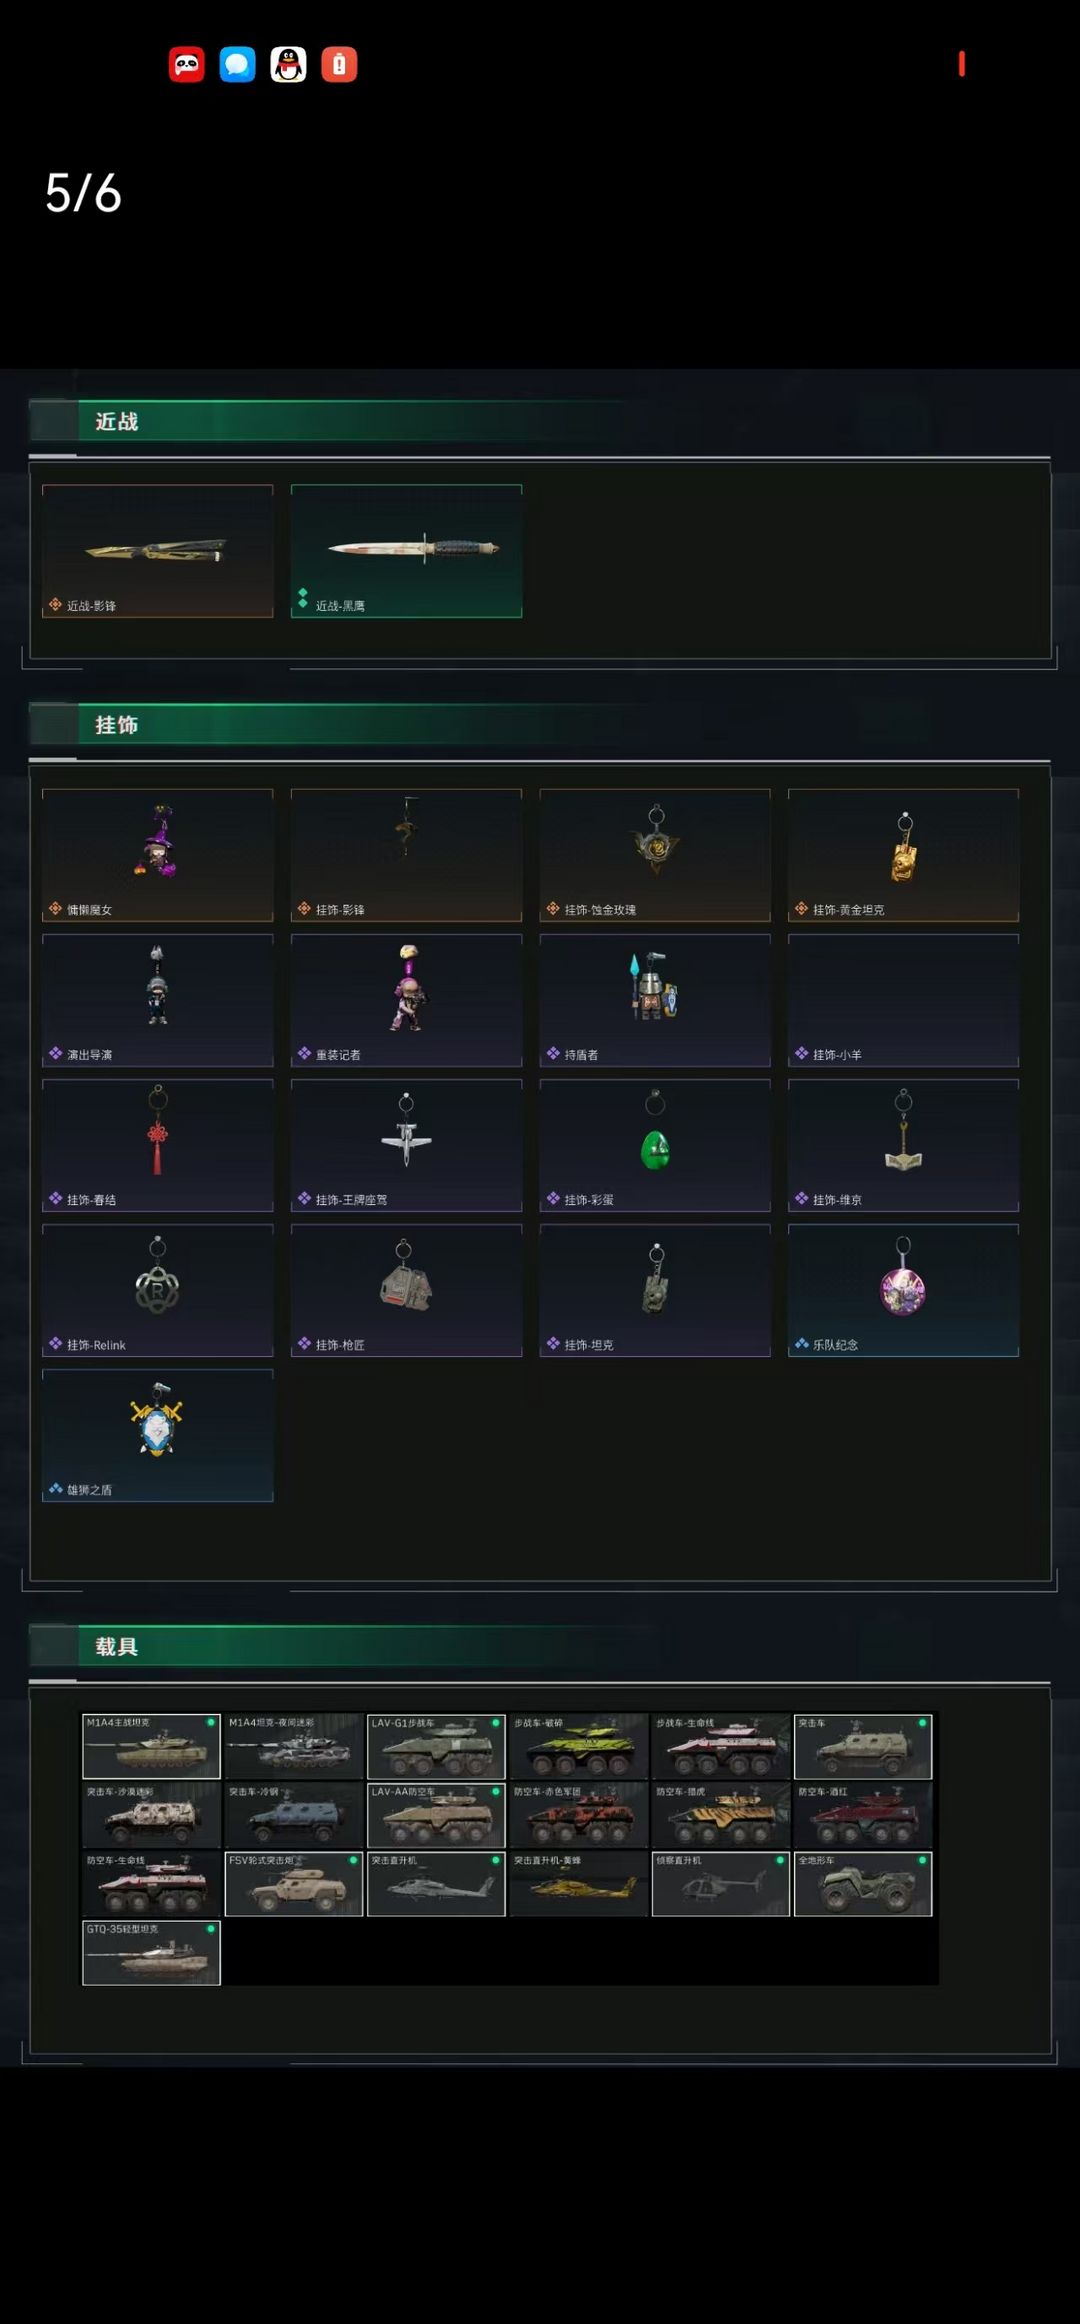Open the 载具 section header
Viewport: 1080px width, 2324px height.
(117, 1647)
